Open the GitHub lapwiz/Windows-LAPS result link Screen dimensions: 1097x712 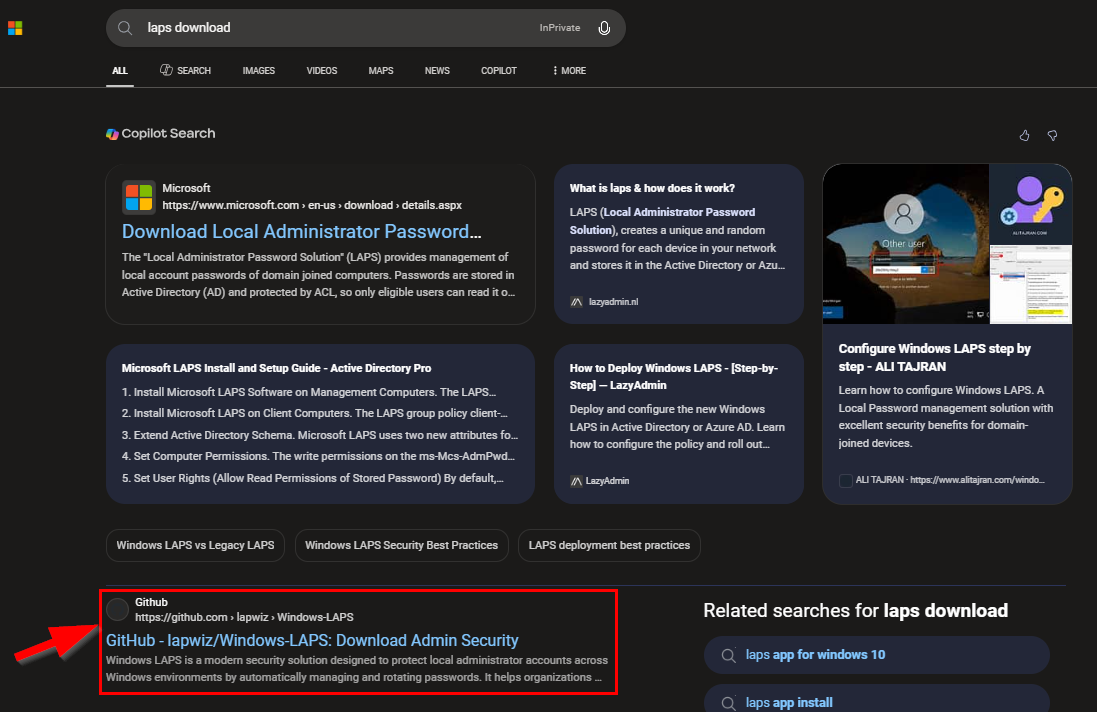(x=312, y=640)
